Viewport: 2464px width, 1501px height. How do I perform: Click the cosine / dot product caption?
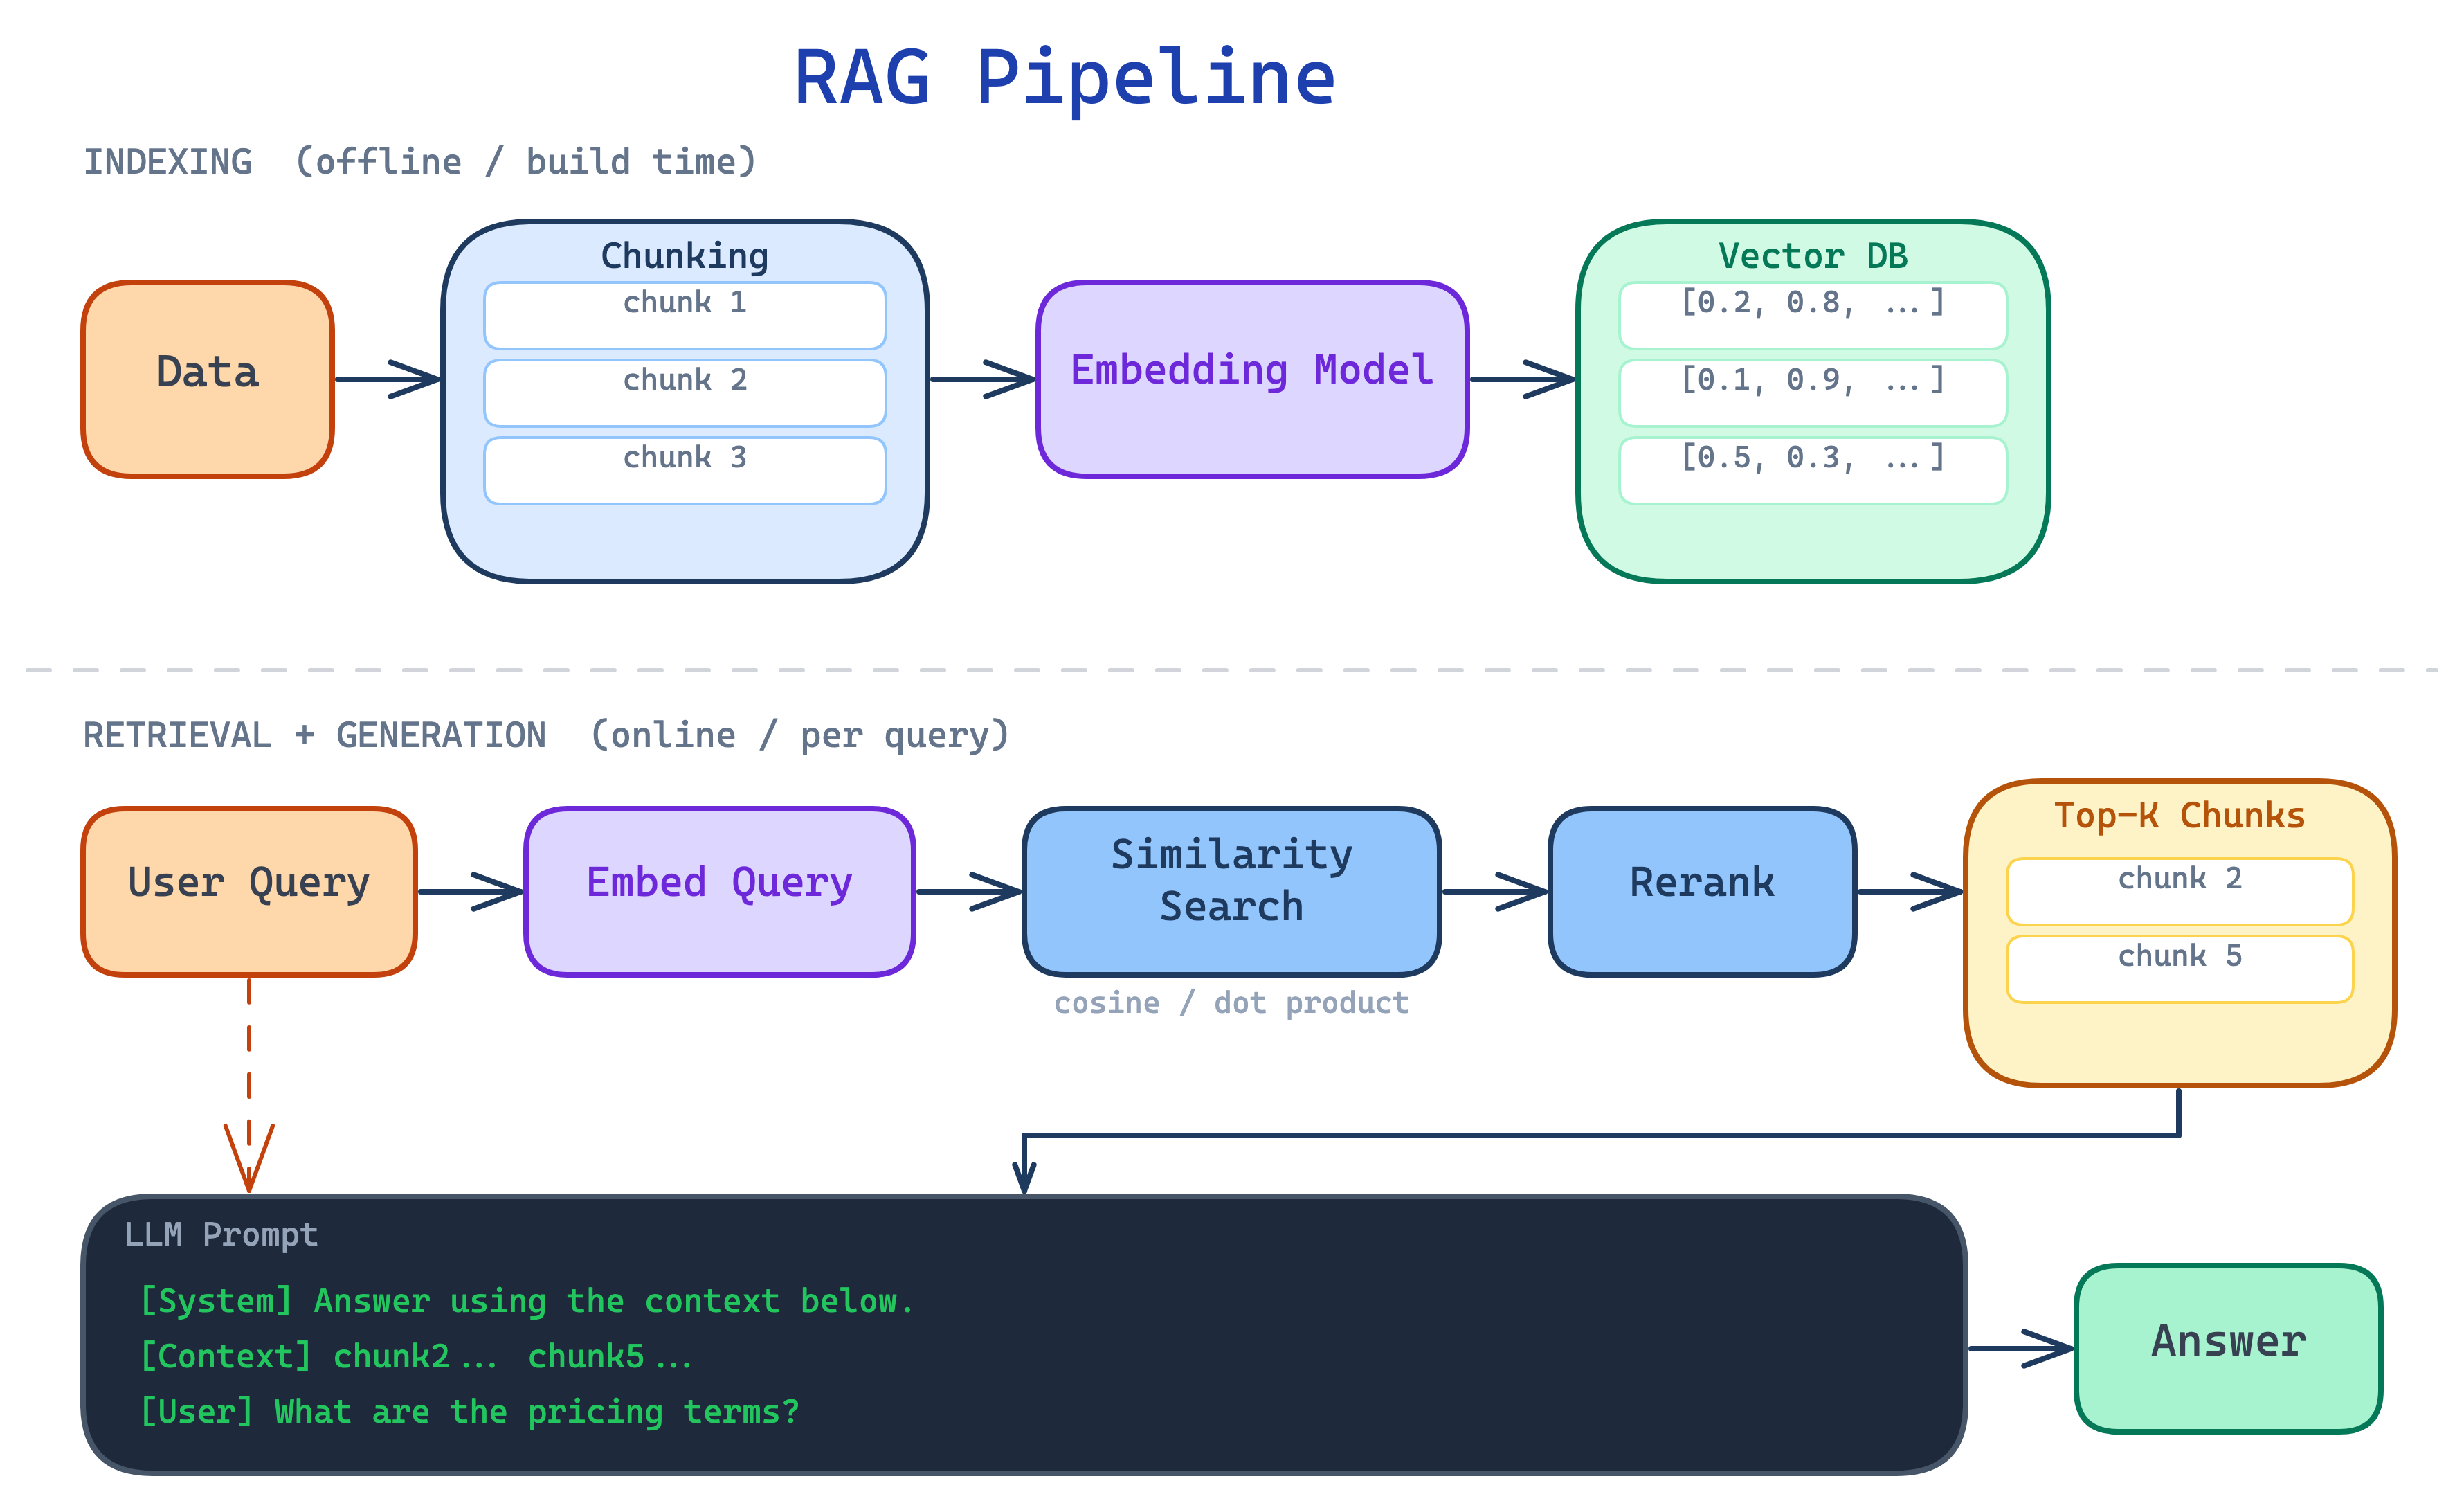pyautogui.click(x=1231, y=1002)
